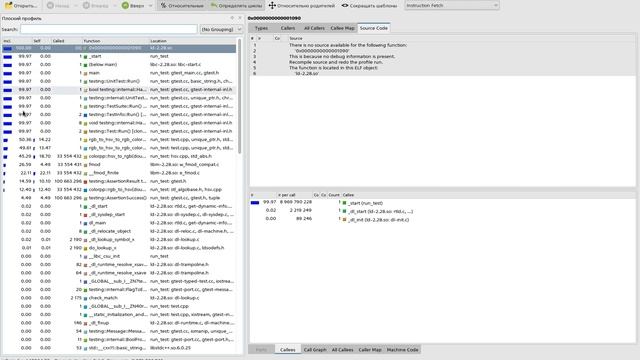Open the Machine Code tab
The height and width of the screenshot is (360, 640).
pyautogui.click(x=402, y=350)
